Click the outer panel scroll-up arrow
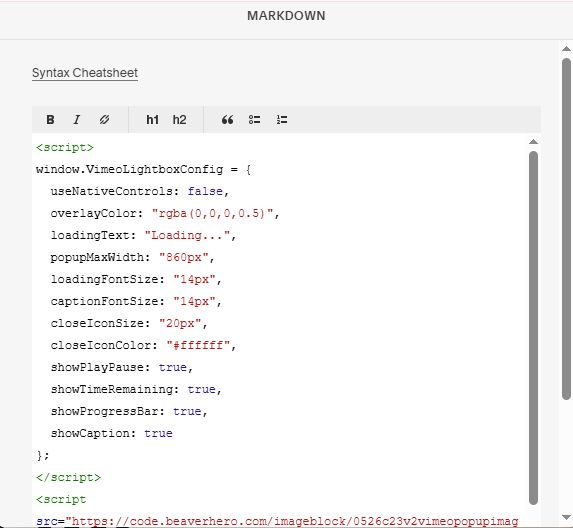Screen dimensions: 573x528 point(566,49)
